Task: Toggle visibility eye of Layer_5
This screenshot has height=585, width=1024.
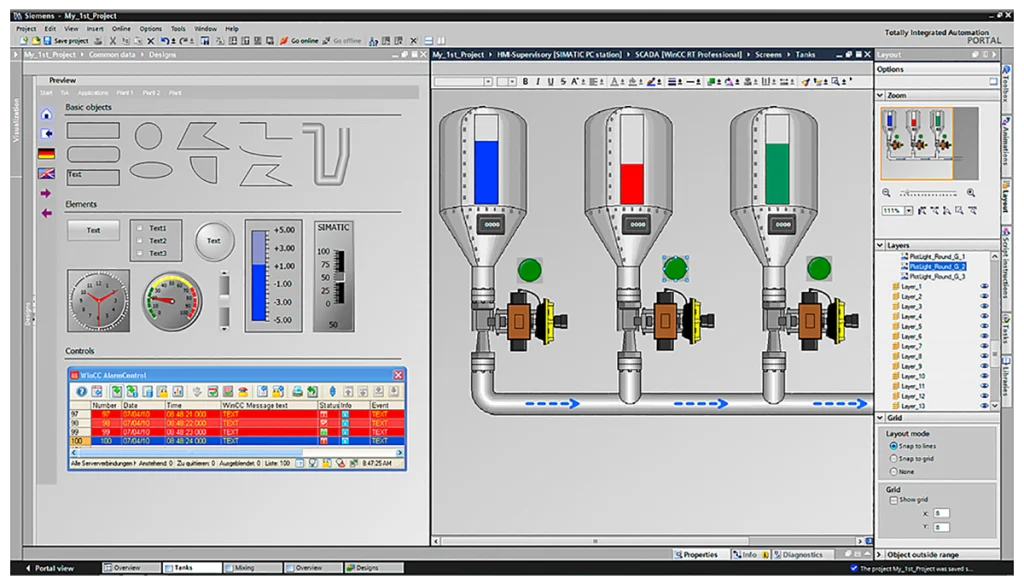Action: tap(984, 326)
